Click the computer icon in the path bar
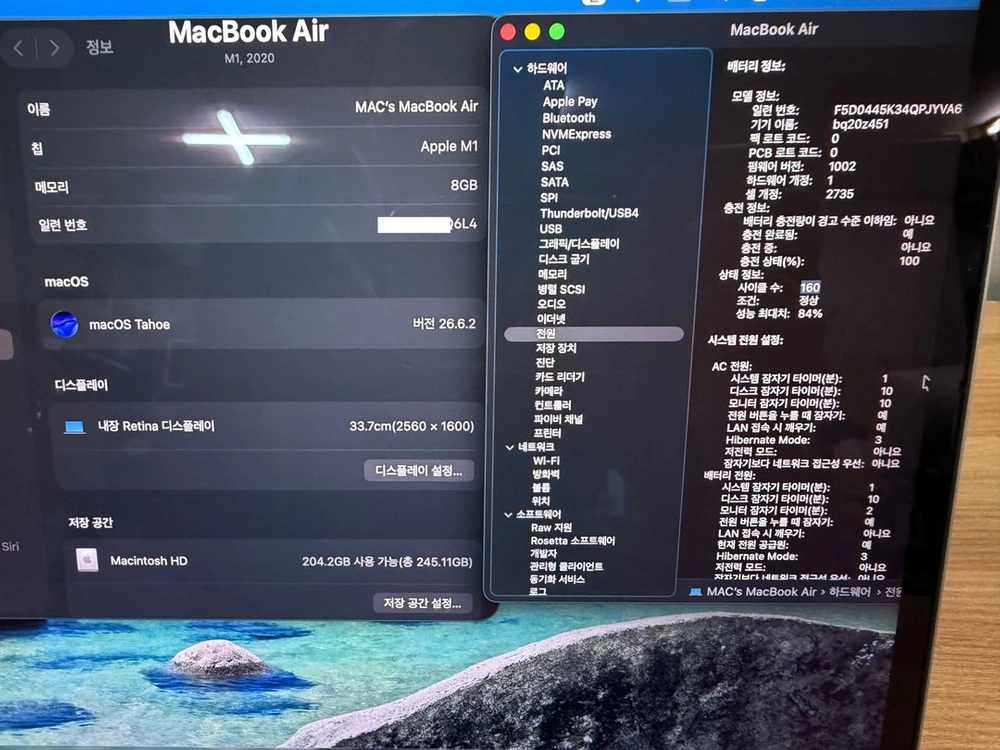 pos(696,592)
